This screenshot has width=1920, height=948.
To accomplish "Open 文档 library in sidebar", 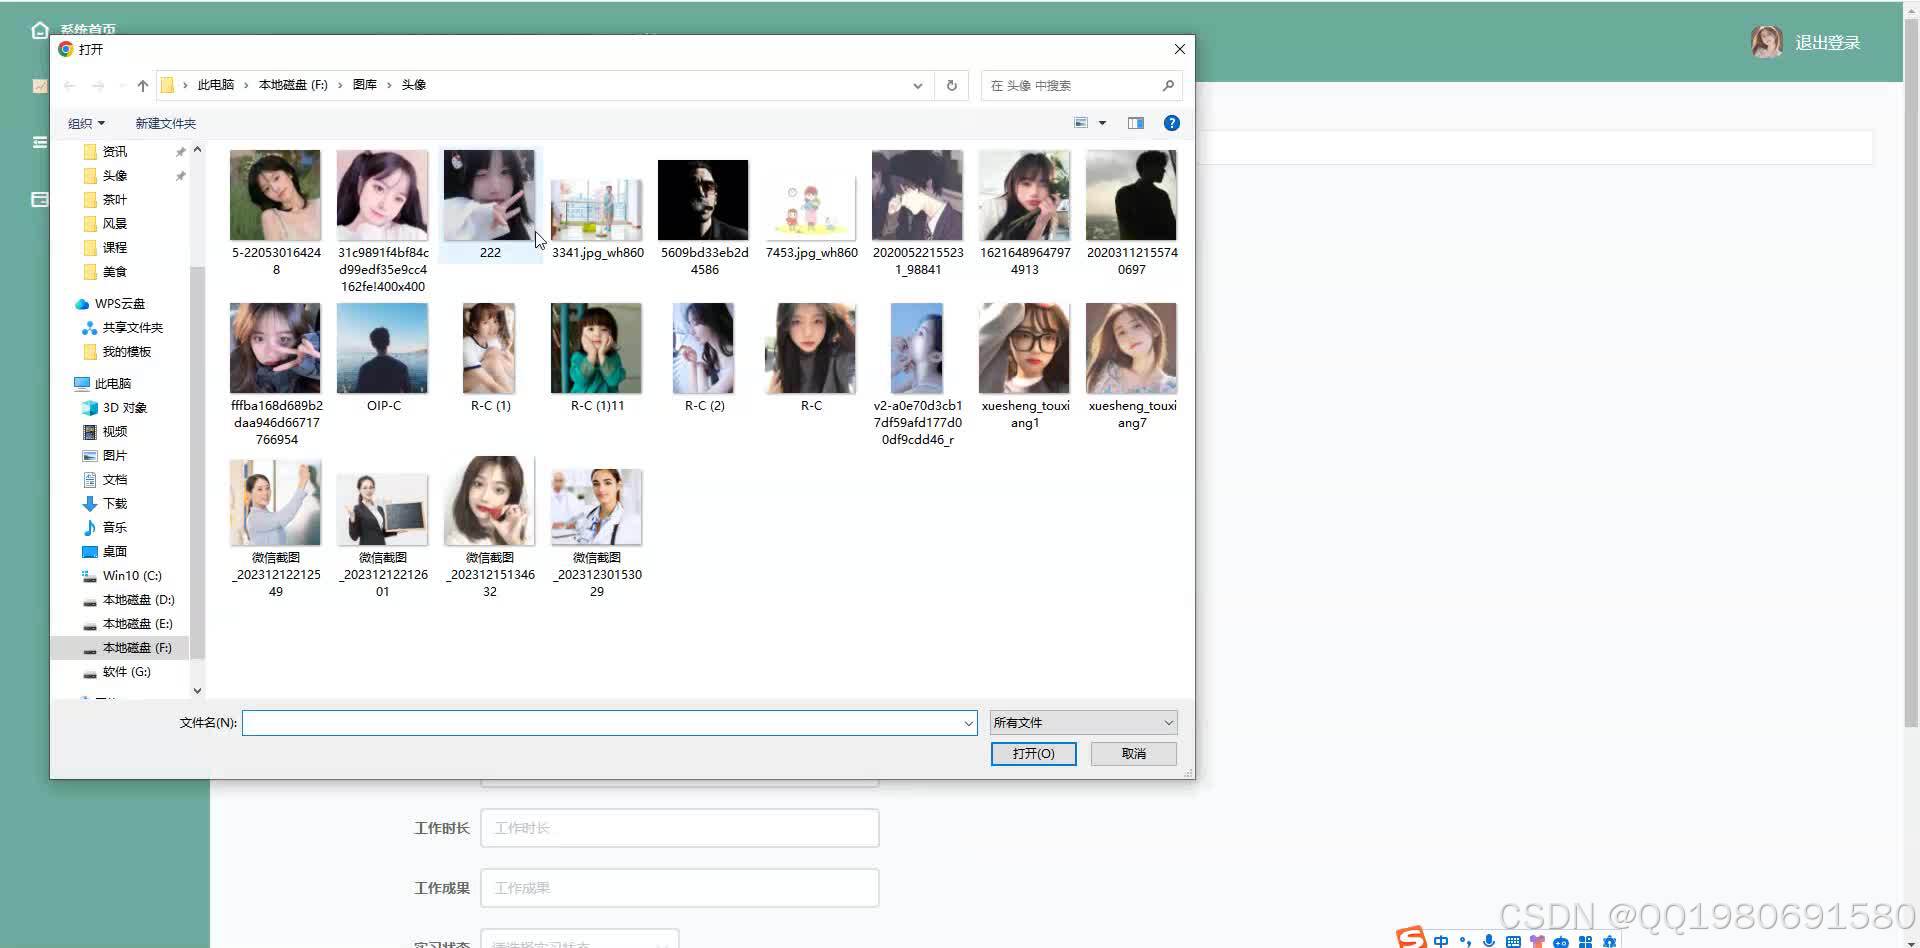I will coord(114,480).
